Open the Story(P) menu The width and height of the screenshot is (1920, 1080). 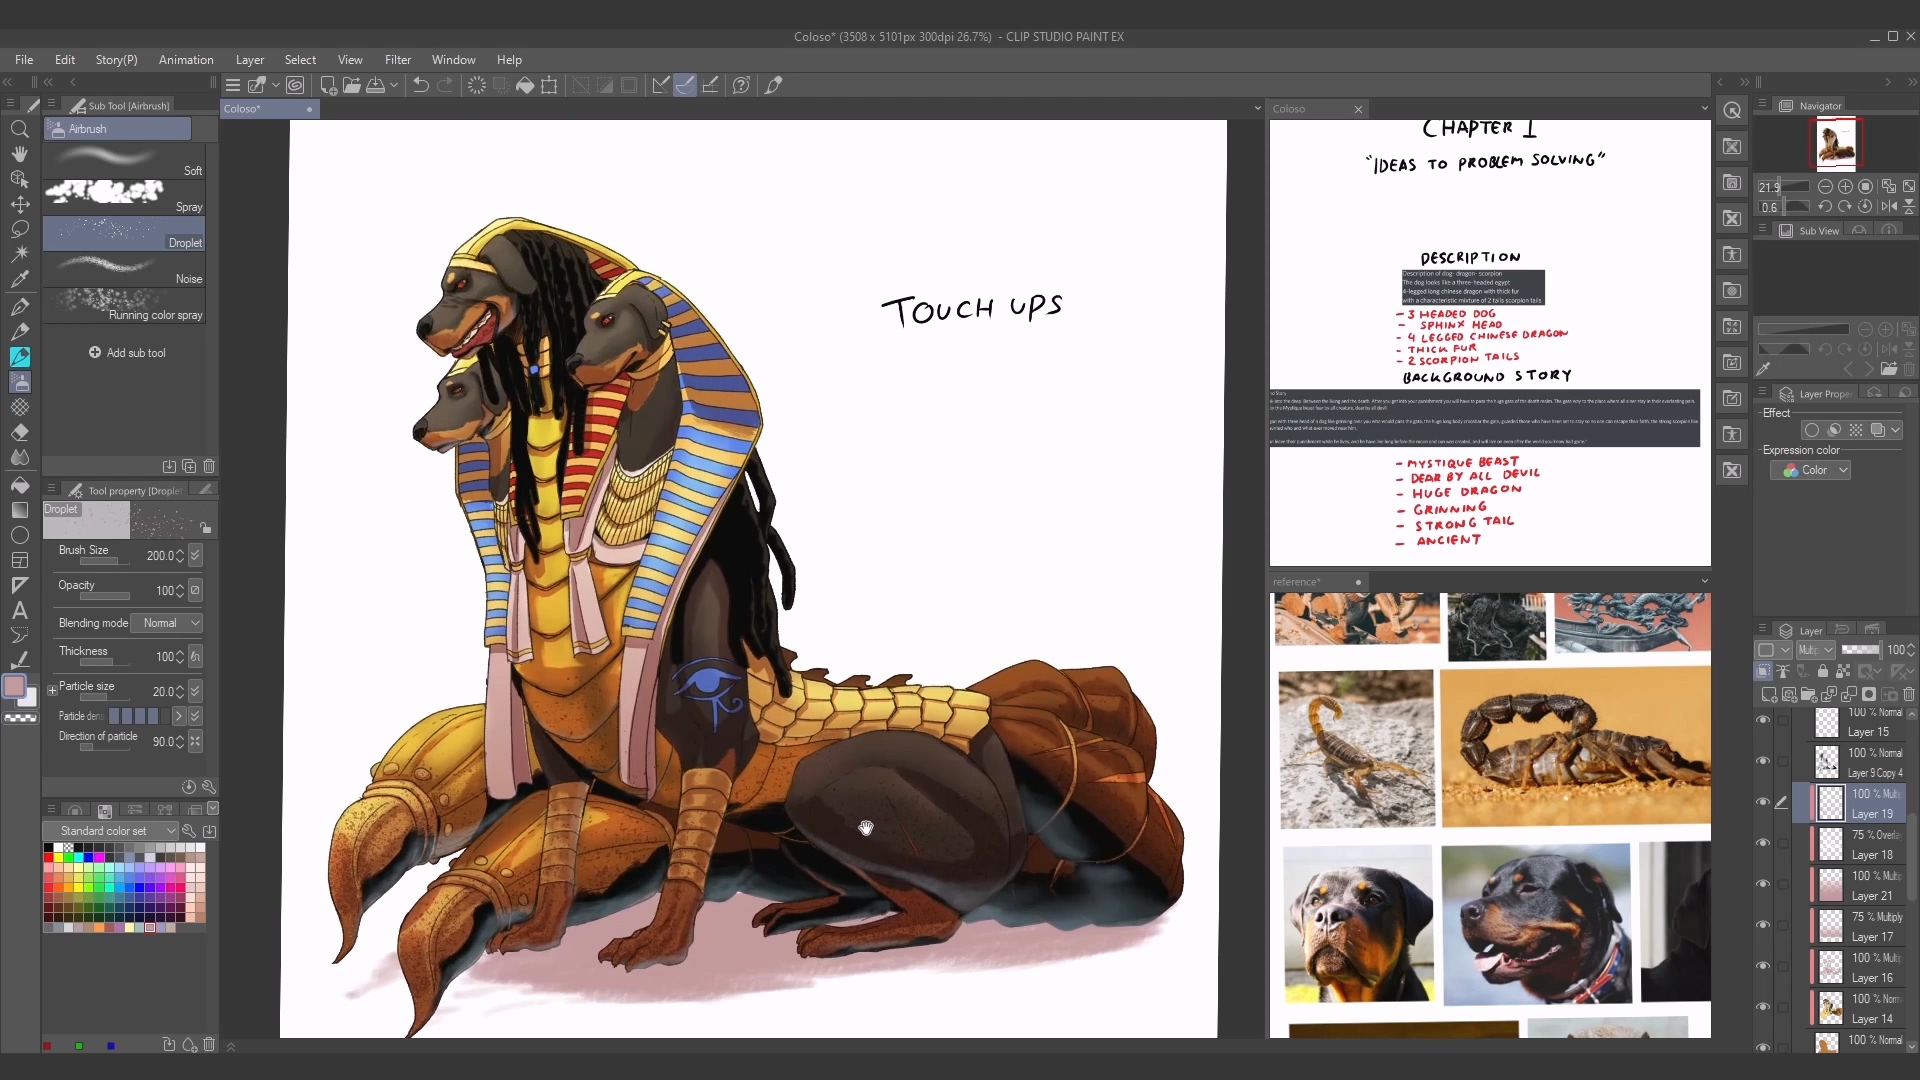coord(116,60)
